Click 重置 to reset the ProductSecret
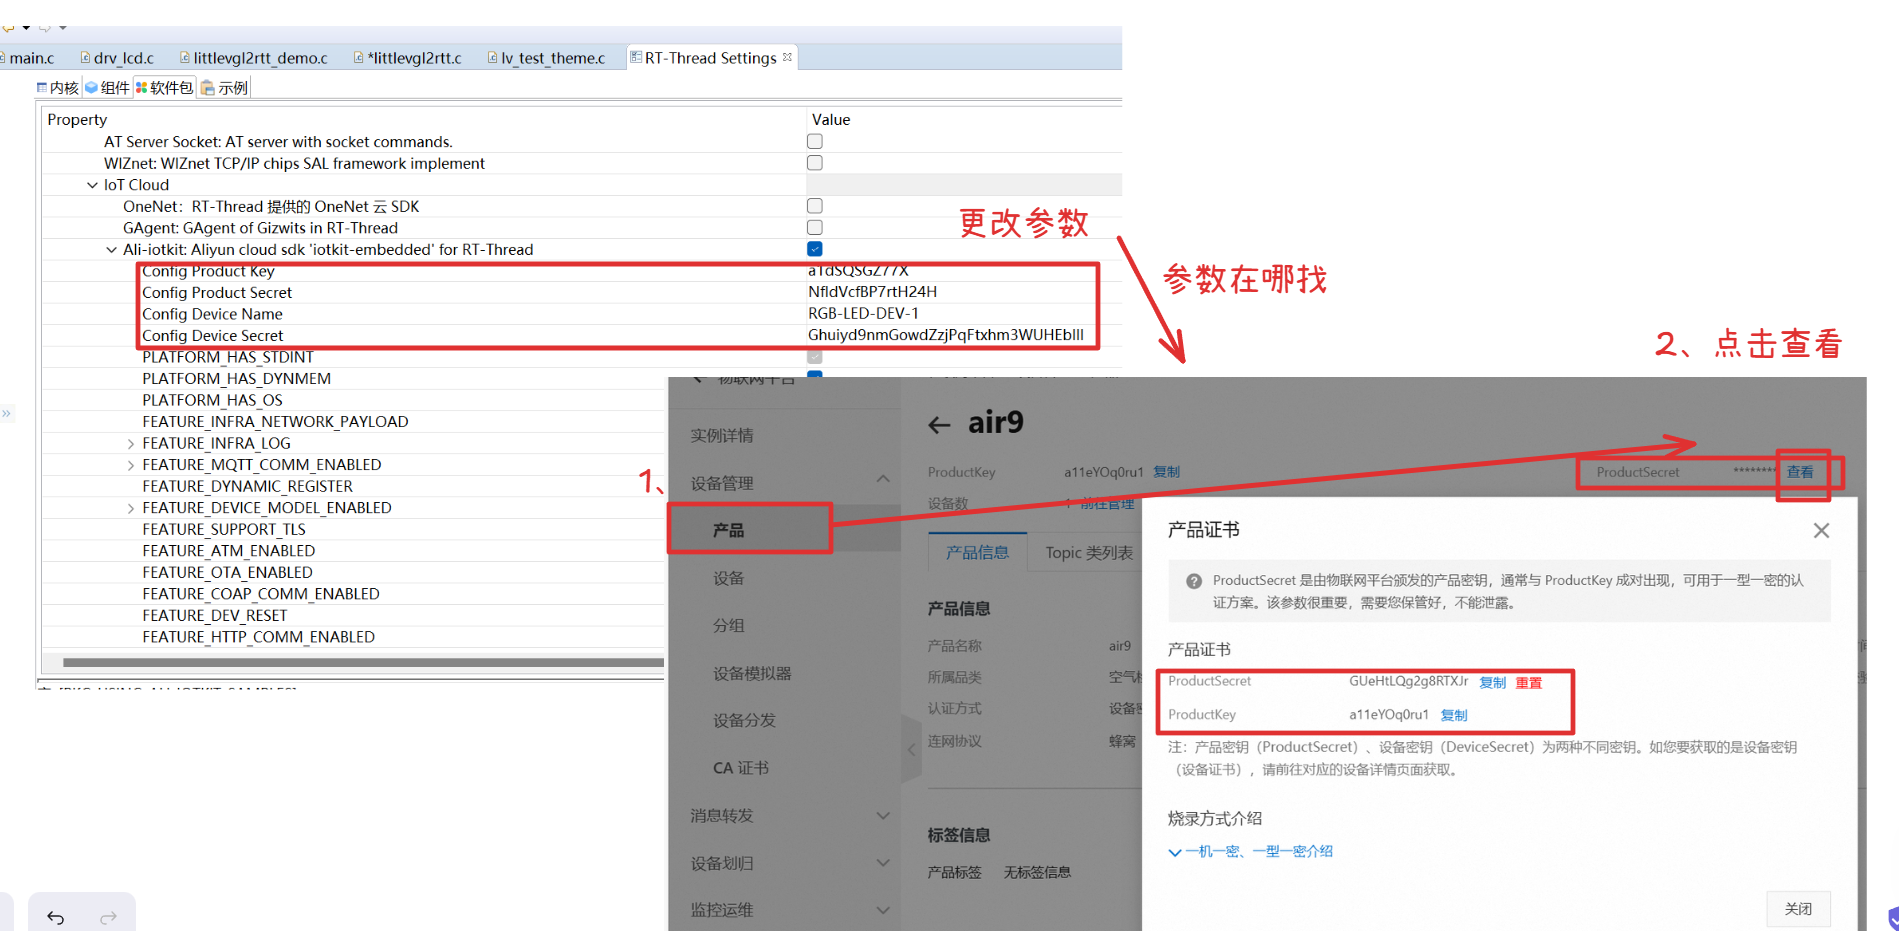The height and width of the screenshot is (931, 1899). [x=1528, y=683]
